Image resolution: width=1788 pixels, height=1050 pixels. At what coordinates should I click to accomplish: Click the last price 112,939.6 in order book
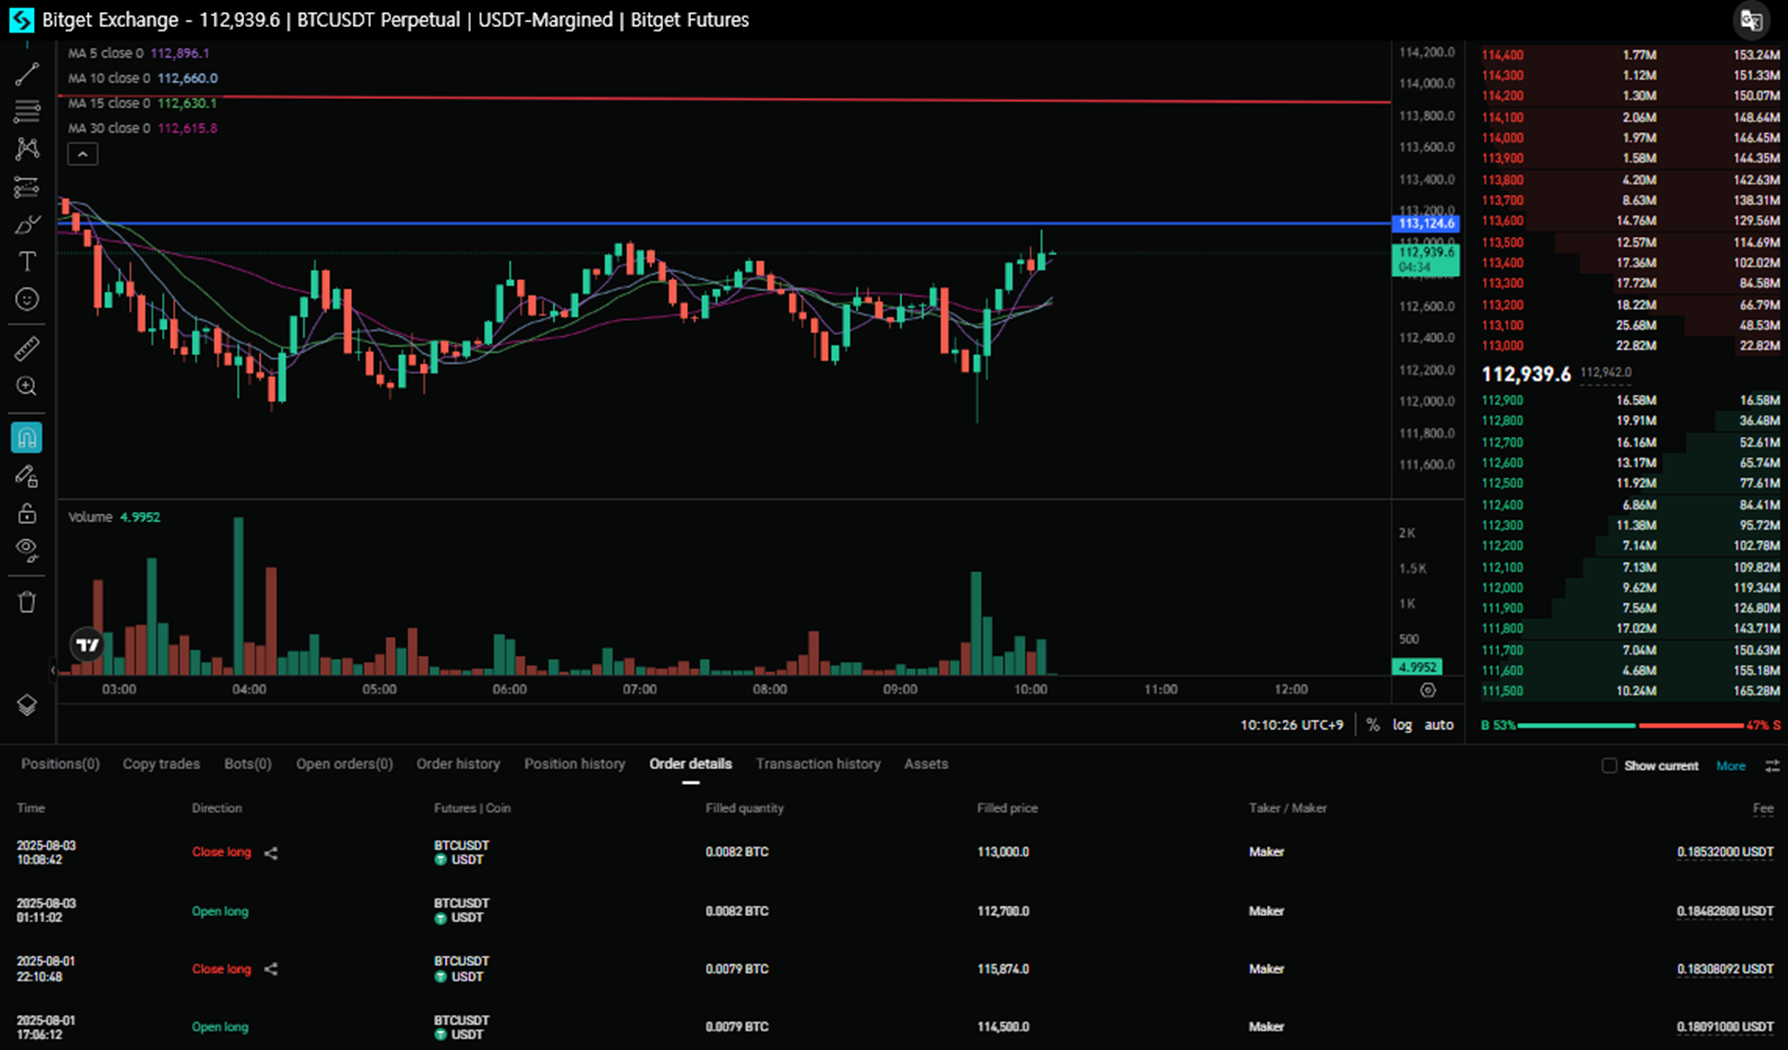(1526, 374)
